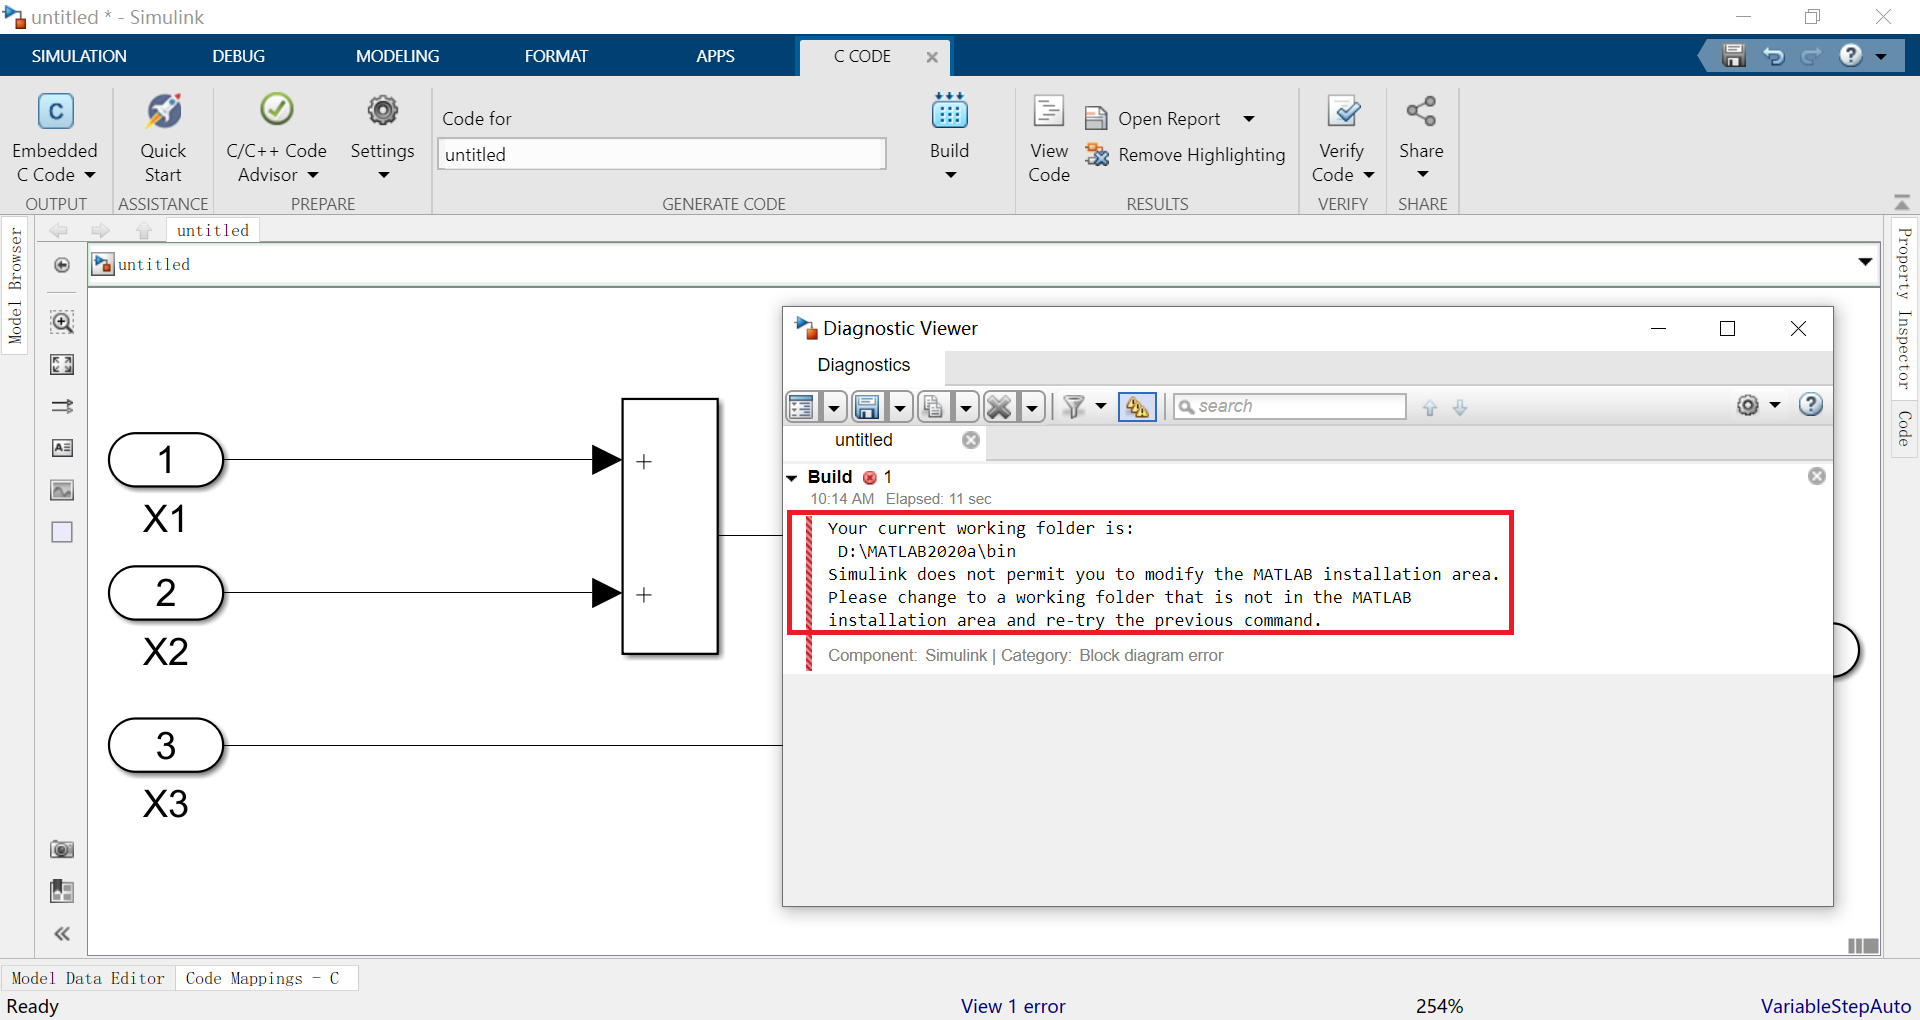This screenshot has height=1020, width=1920.
Task: Click VariableStepAuto solver link
Action: [1836, 1006]
